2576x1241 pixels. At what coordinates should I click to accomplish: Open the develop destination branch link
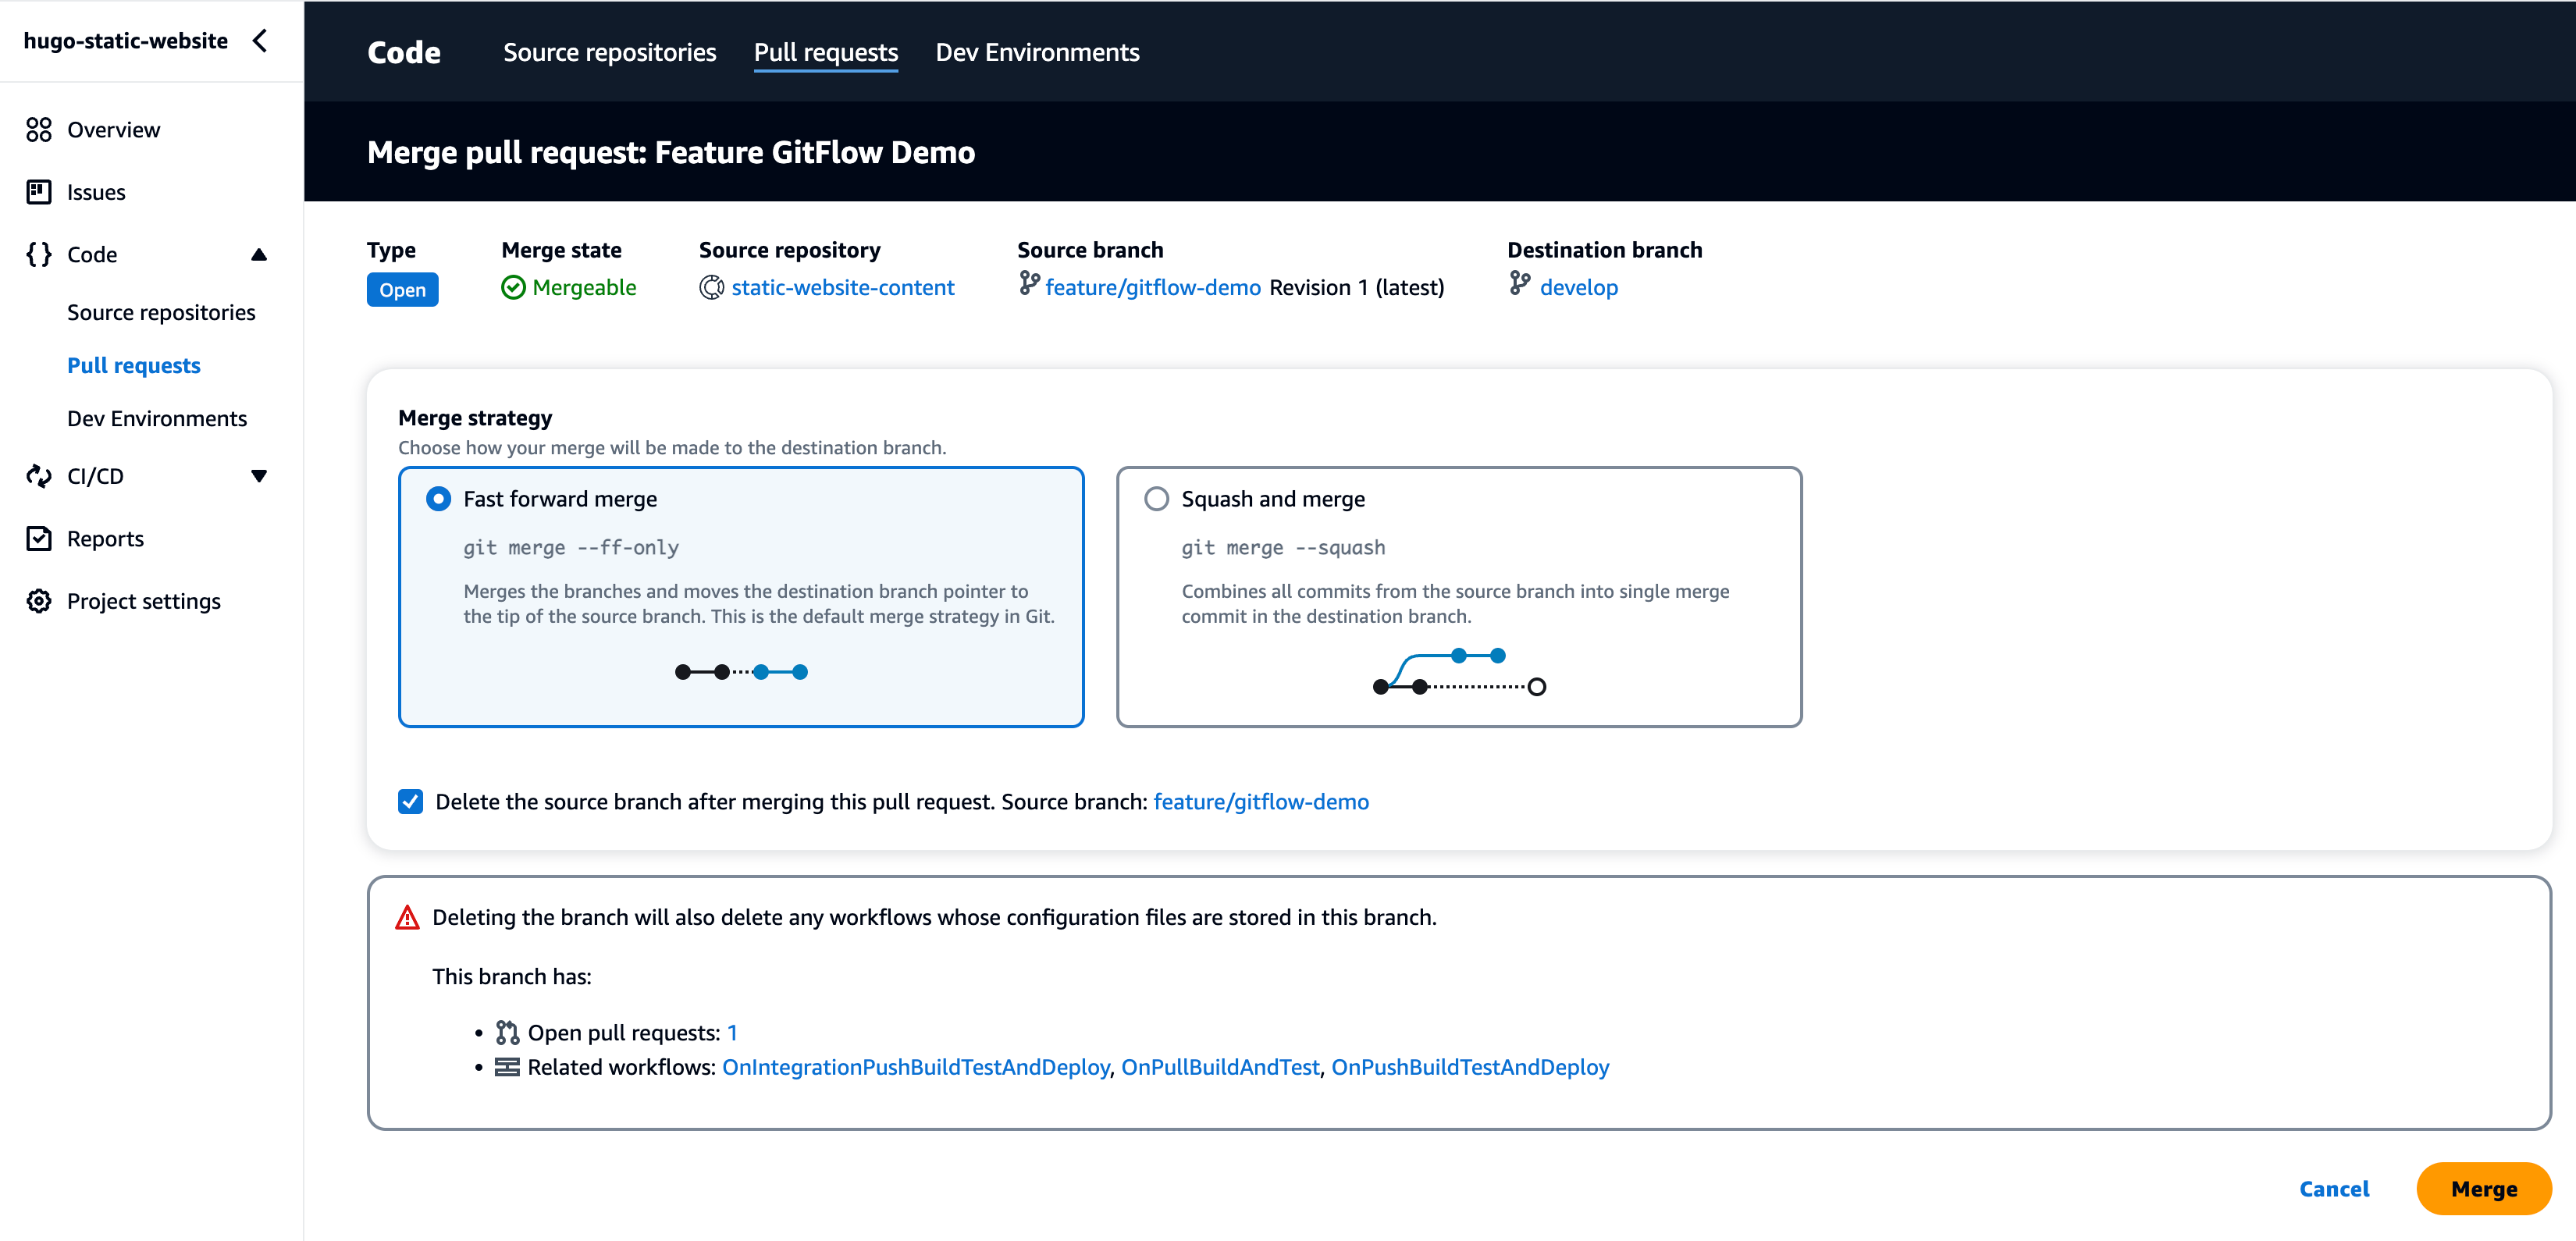(1579, 287)
